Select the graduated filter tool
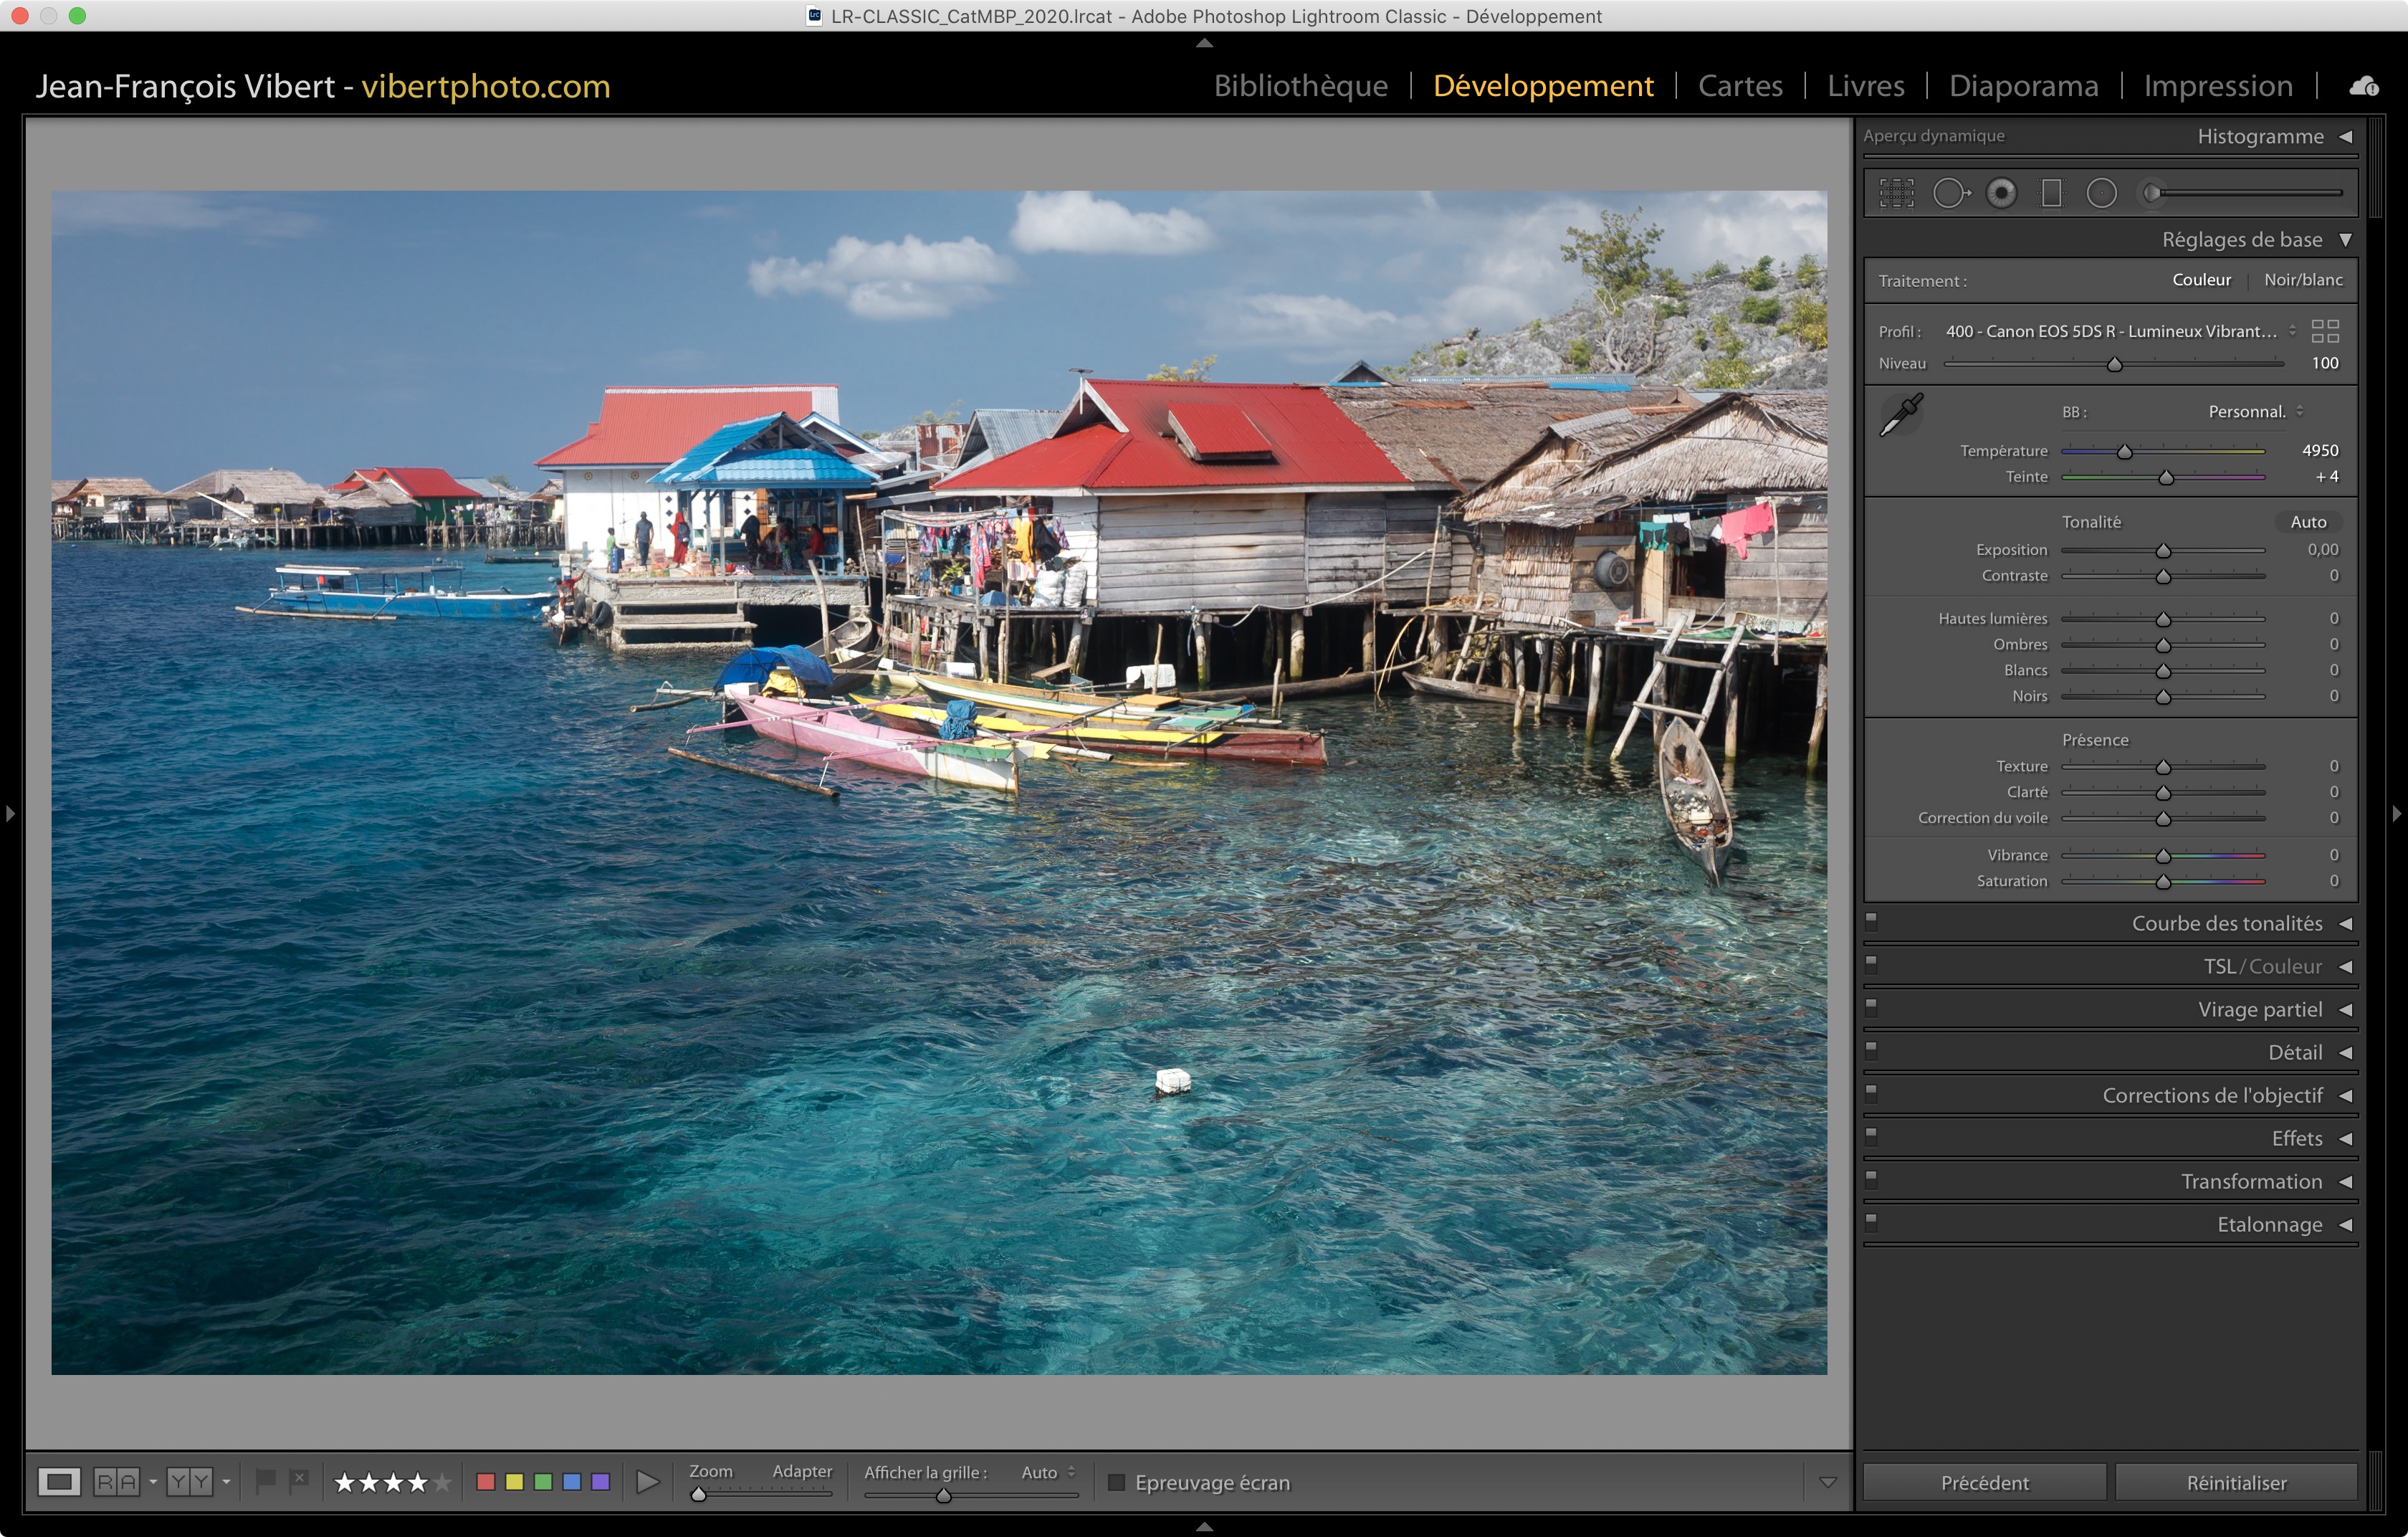 (x=2051, y=193)
